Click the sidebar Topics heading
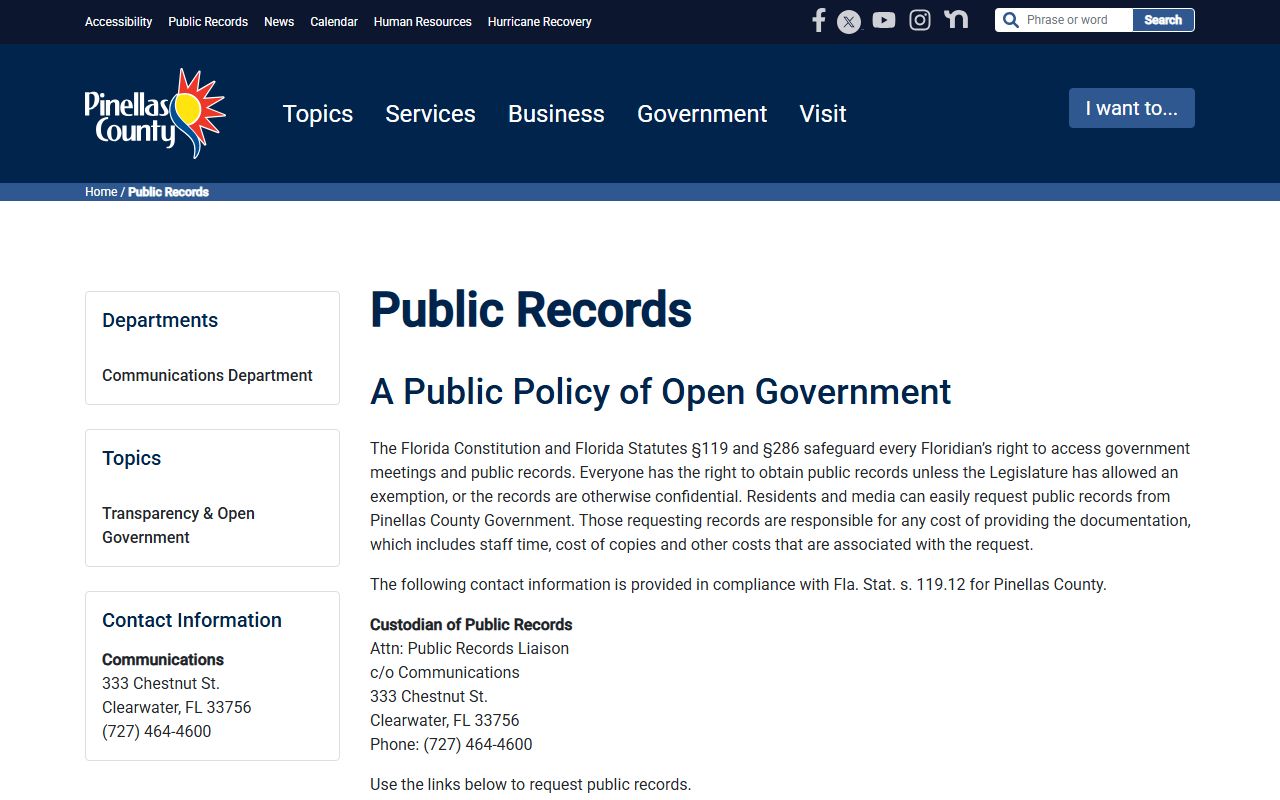Image resolution: width=1280 pixels, height=800 pixels. (x=132, y=458)
